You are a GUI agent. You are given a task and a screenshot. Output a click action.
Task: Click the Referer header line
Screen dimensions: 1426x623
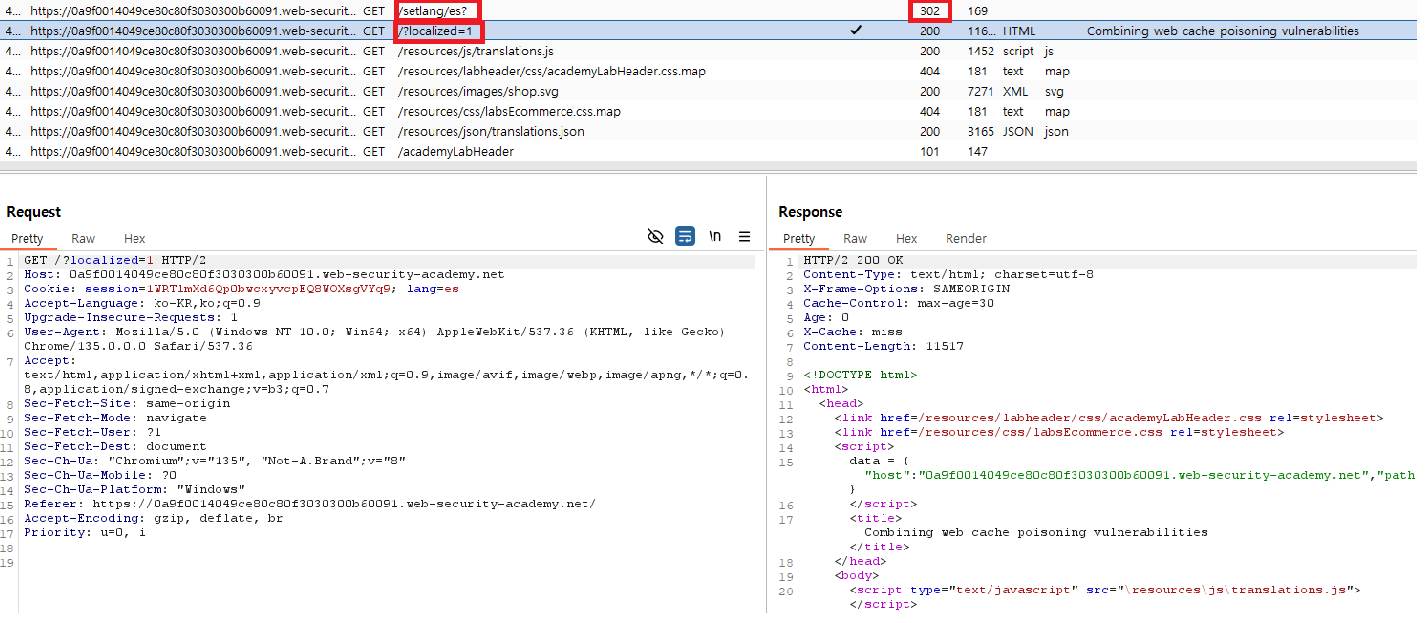[310, 504]
